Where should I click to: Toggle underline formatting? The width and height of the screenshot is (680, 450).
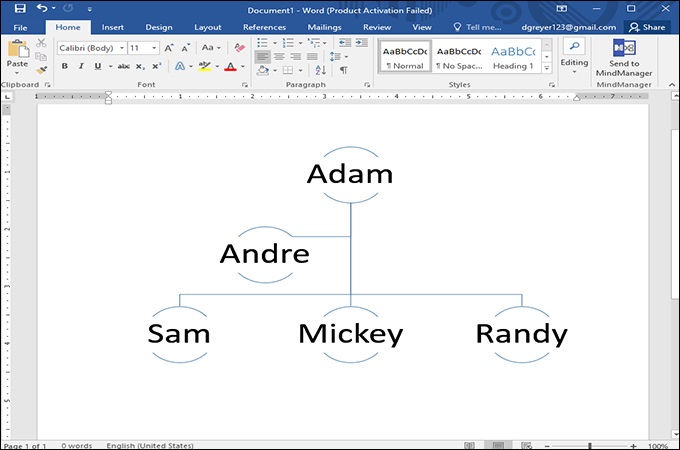[98, 66]
